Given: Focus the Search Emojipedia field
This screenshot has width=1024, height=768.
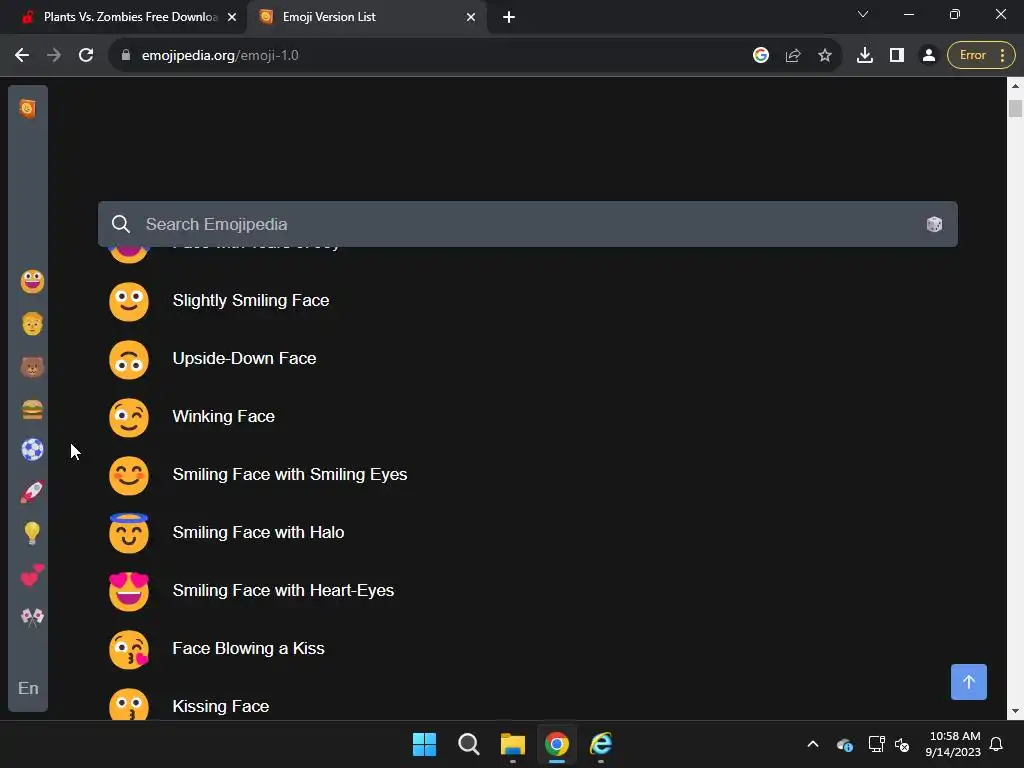Looking at the screenshot, I should pos(528,224).
